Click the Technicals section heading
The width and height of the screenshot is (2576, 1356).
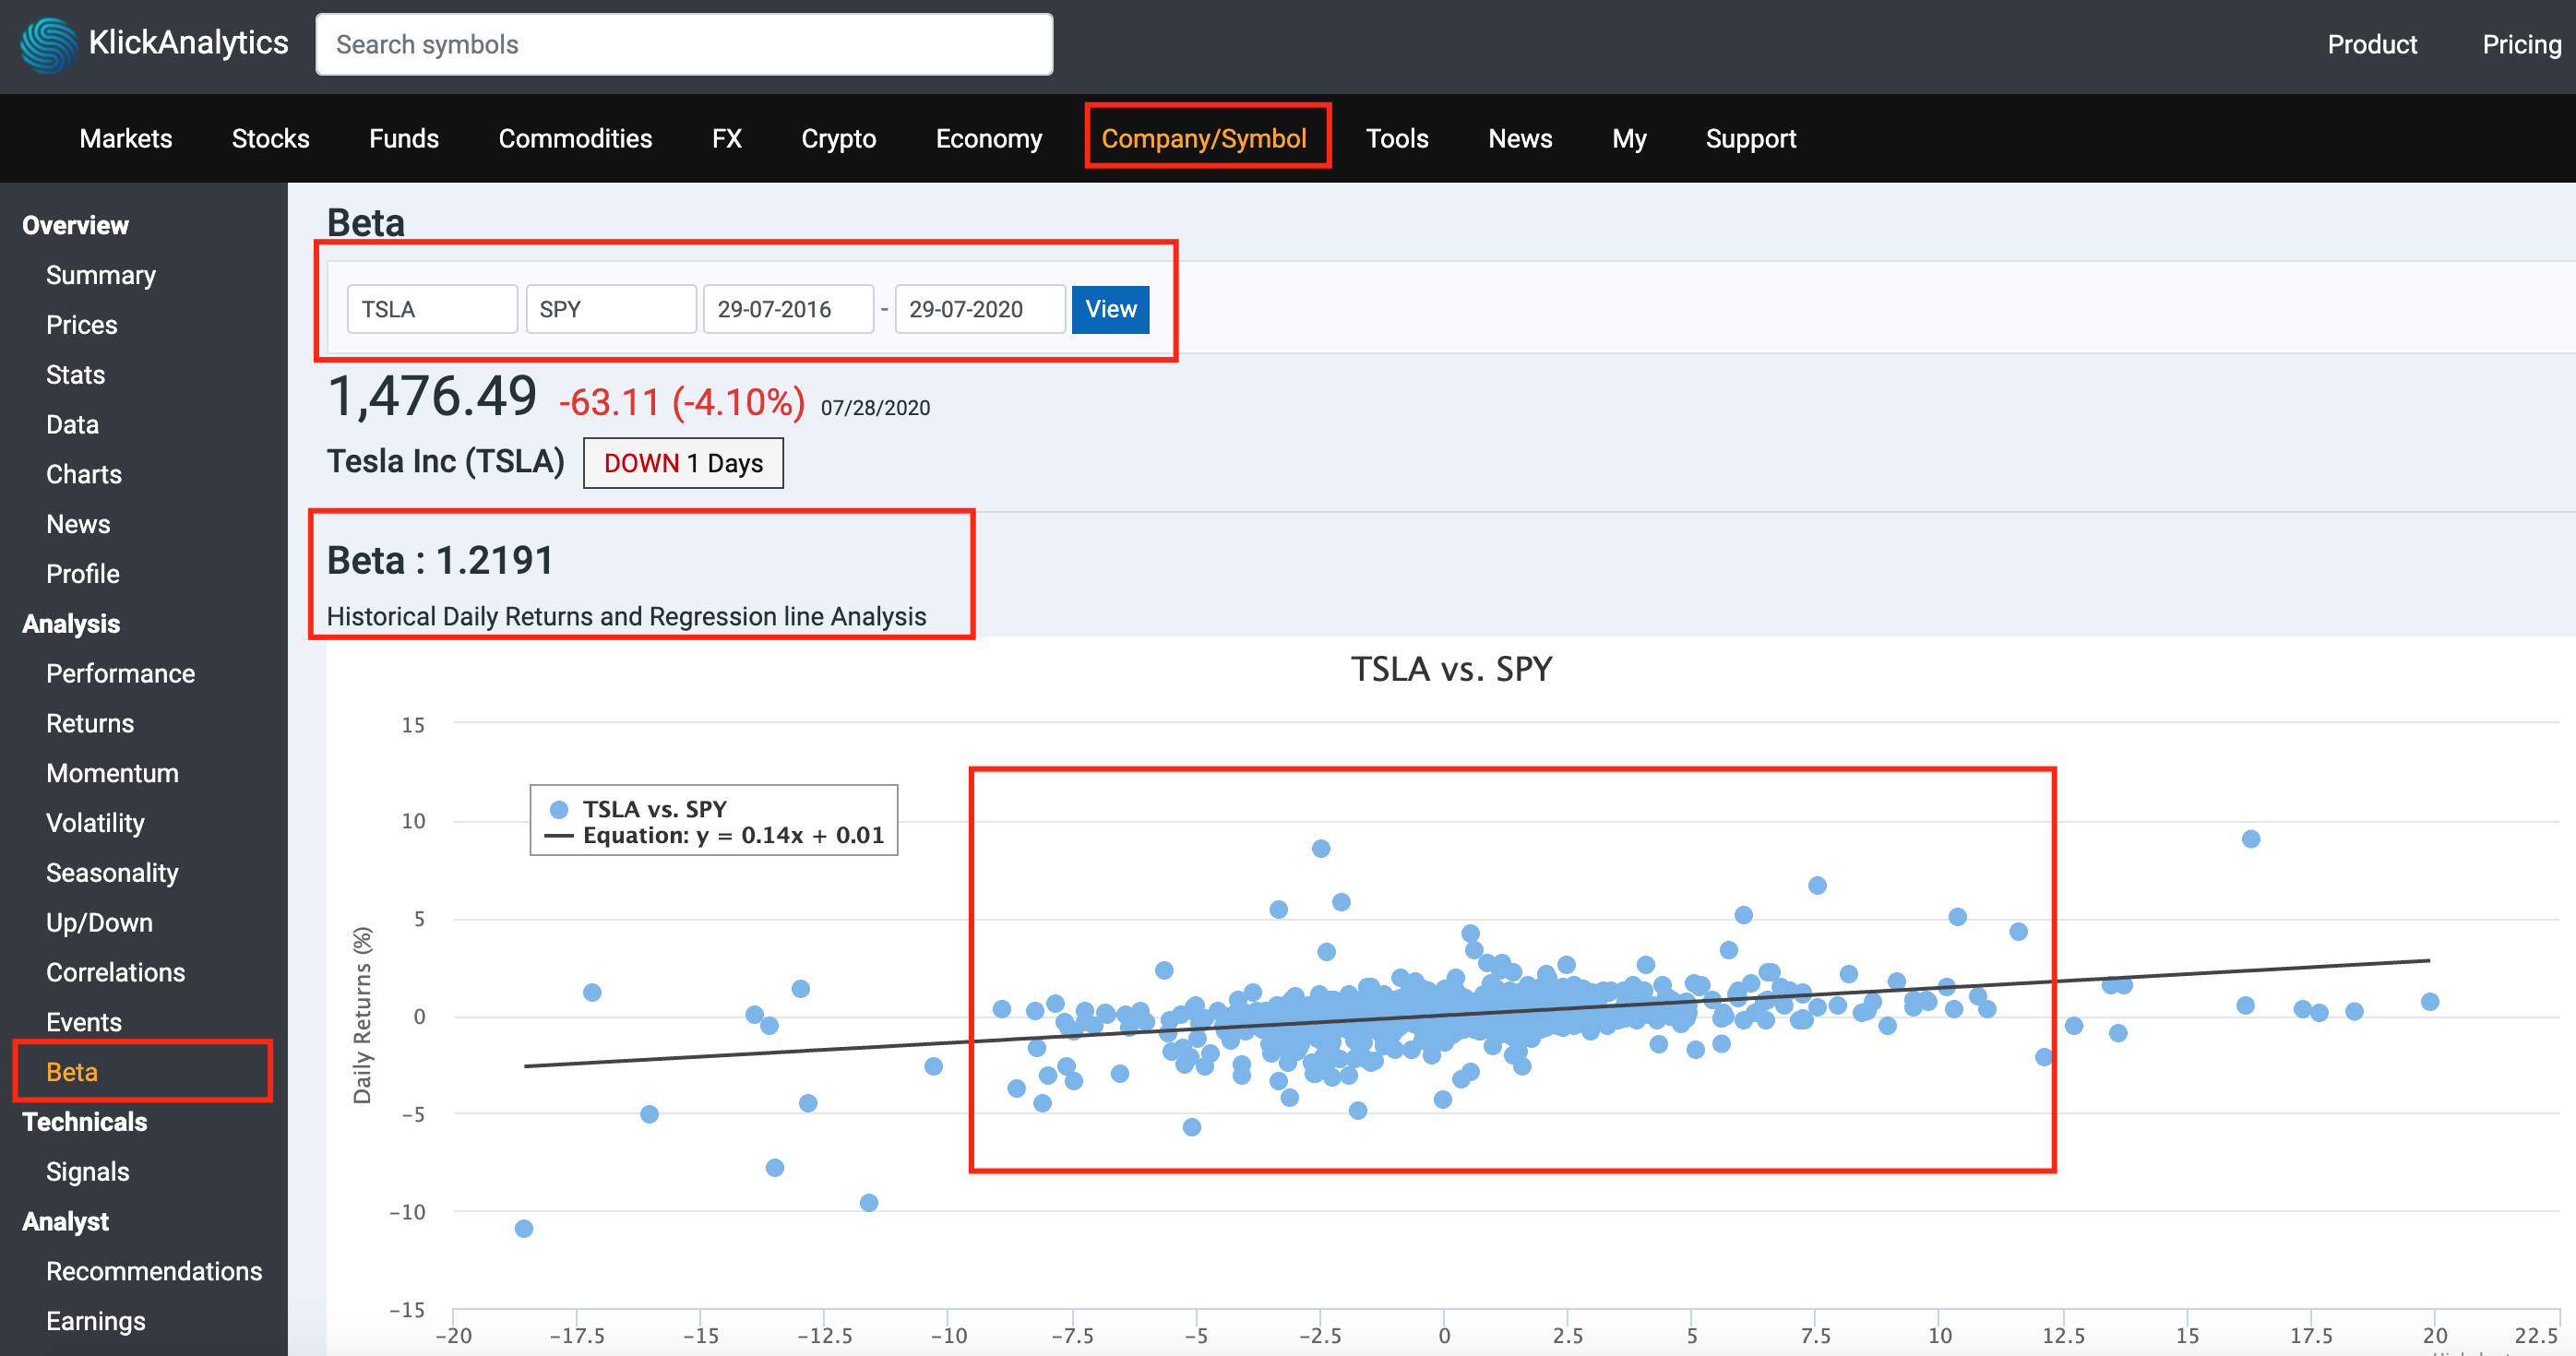(x=85, y=1122)
